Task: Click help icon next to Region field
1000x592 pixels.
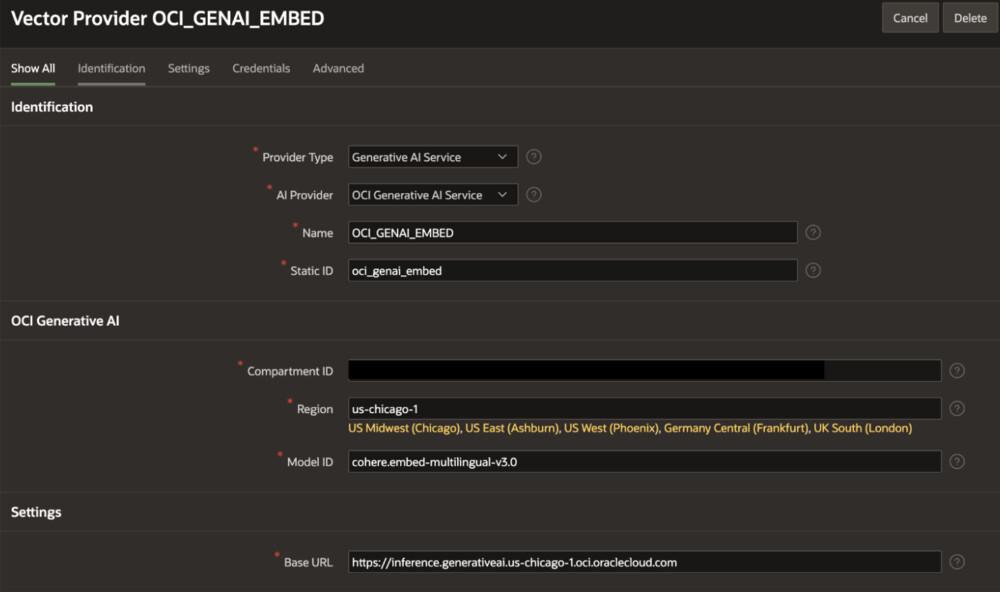Action: click(x=957, y=409)
